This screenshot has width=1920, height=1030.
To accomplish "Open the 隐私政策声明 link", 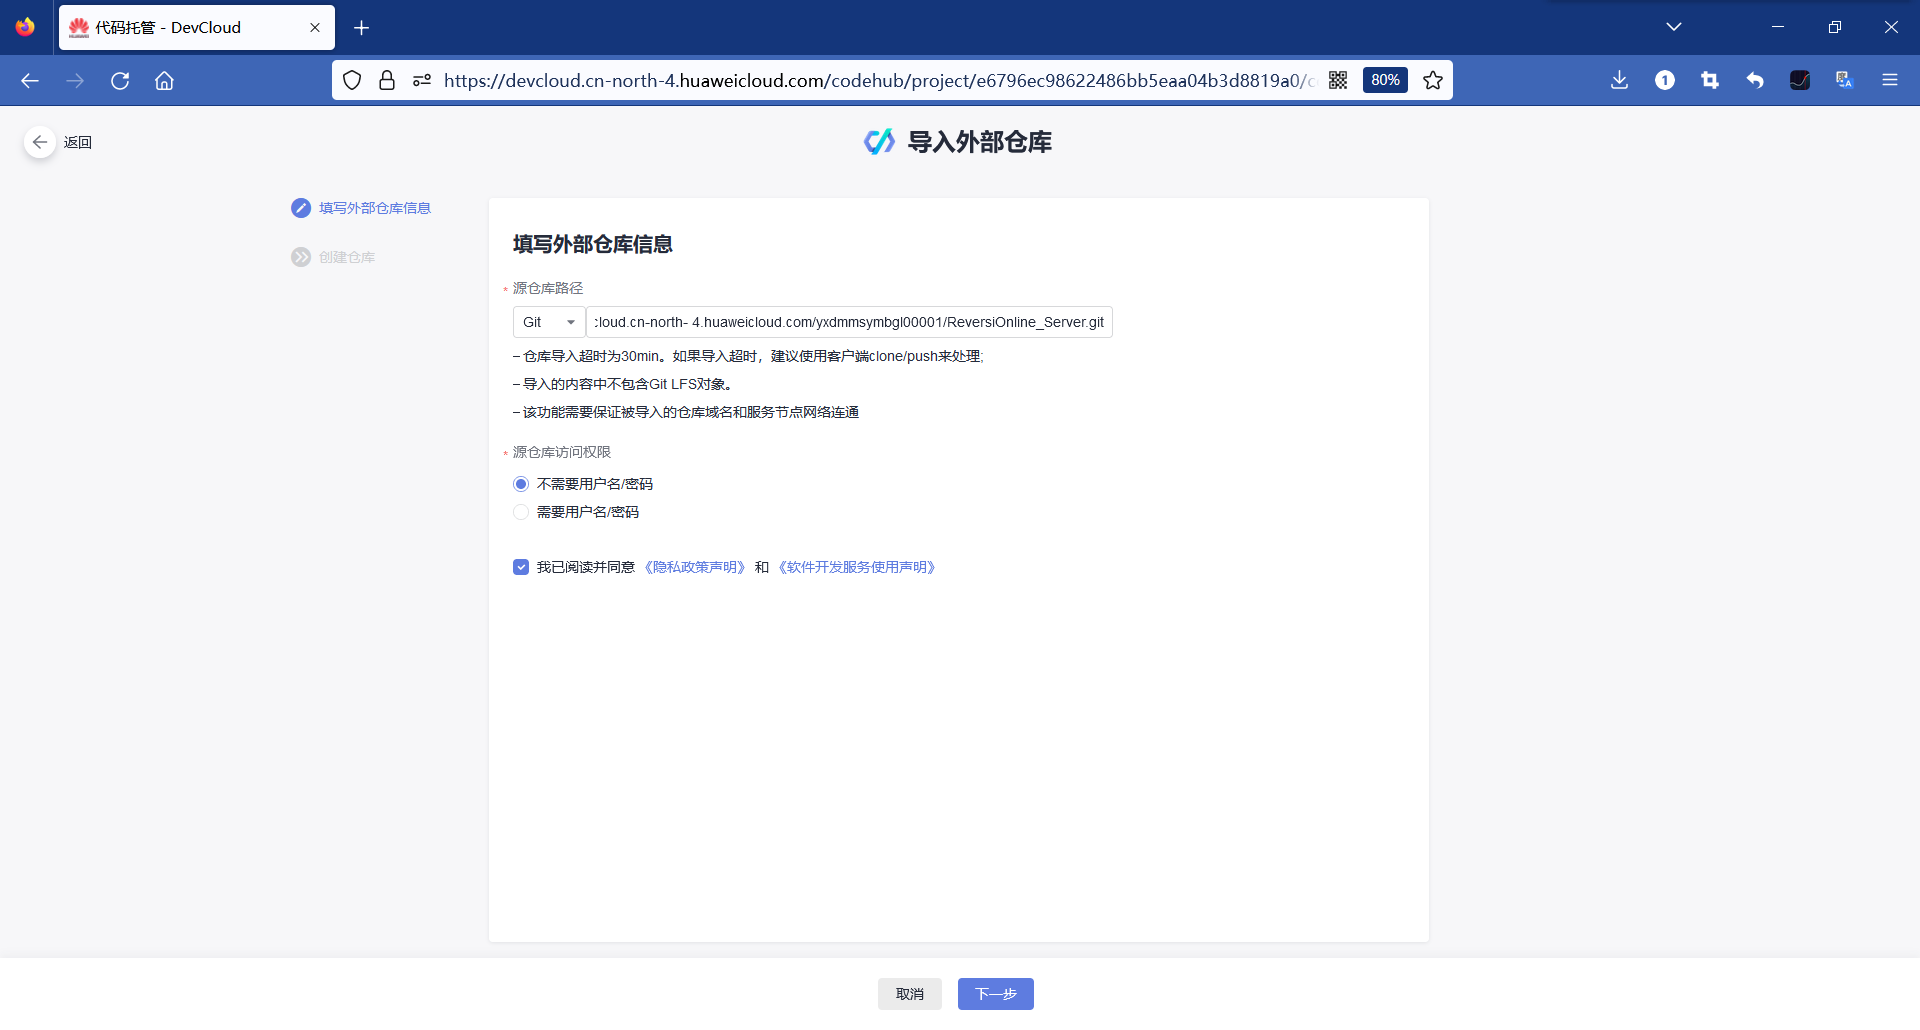I will tap(695, 566).
